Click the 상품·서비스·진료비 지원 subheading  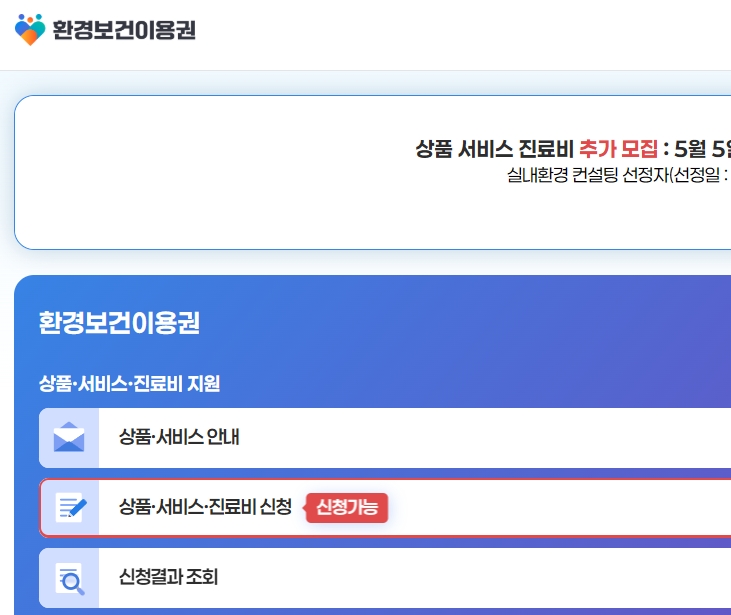[129, 384]
